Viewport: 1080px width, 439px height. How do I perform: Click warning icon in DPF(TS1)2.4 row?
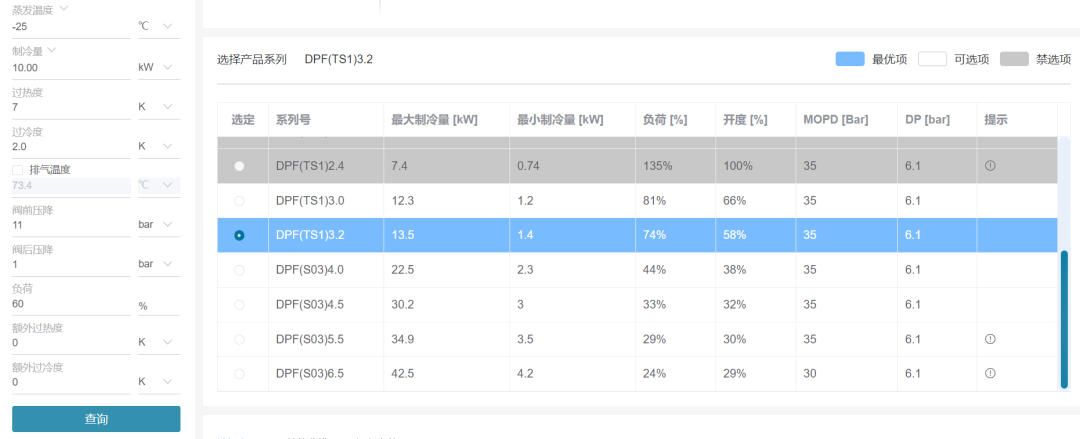[990, 166]
